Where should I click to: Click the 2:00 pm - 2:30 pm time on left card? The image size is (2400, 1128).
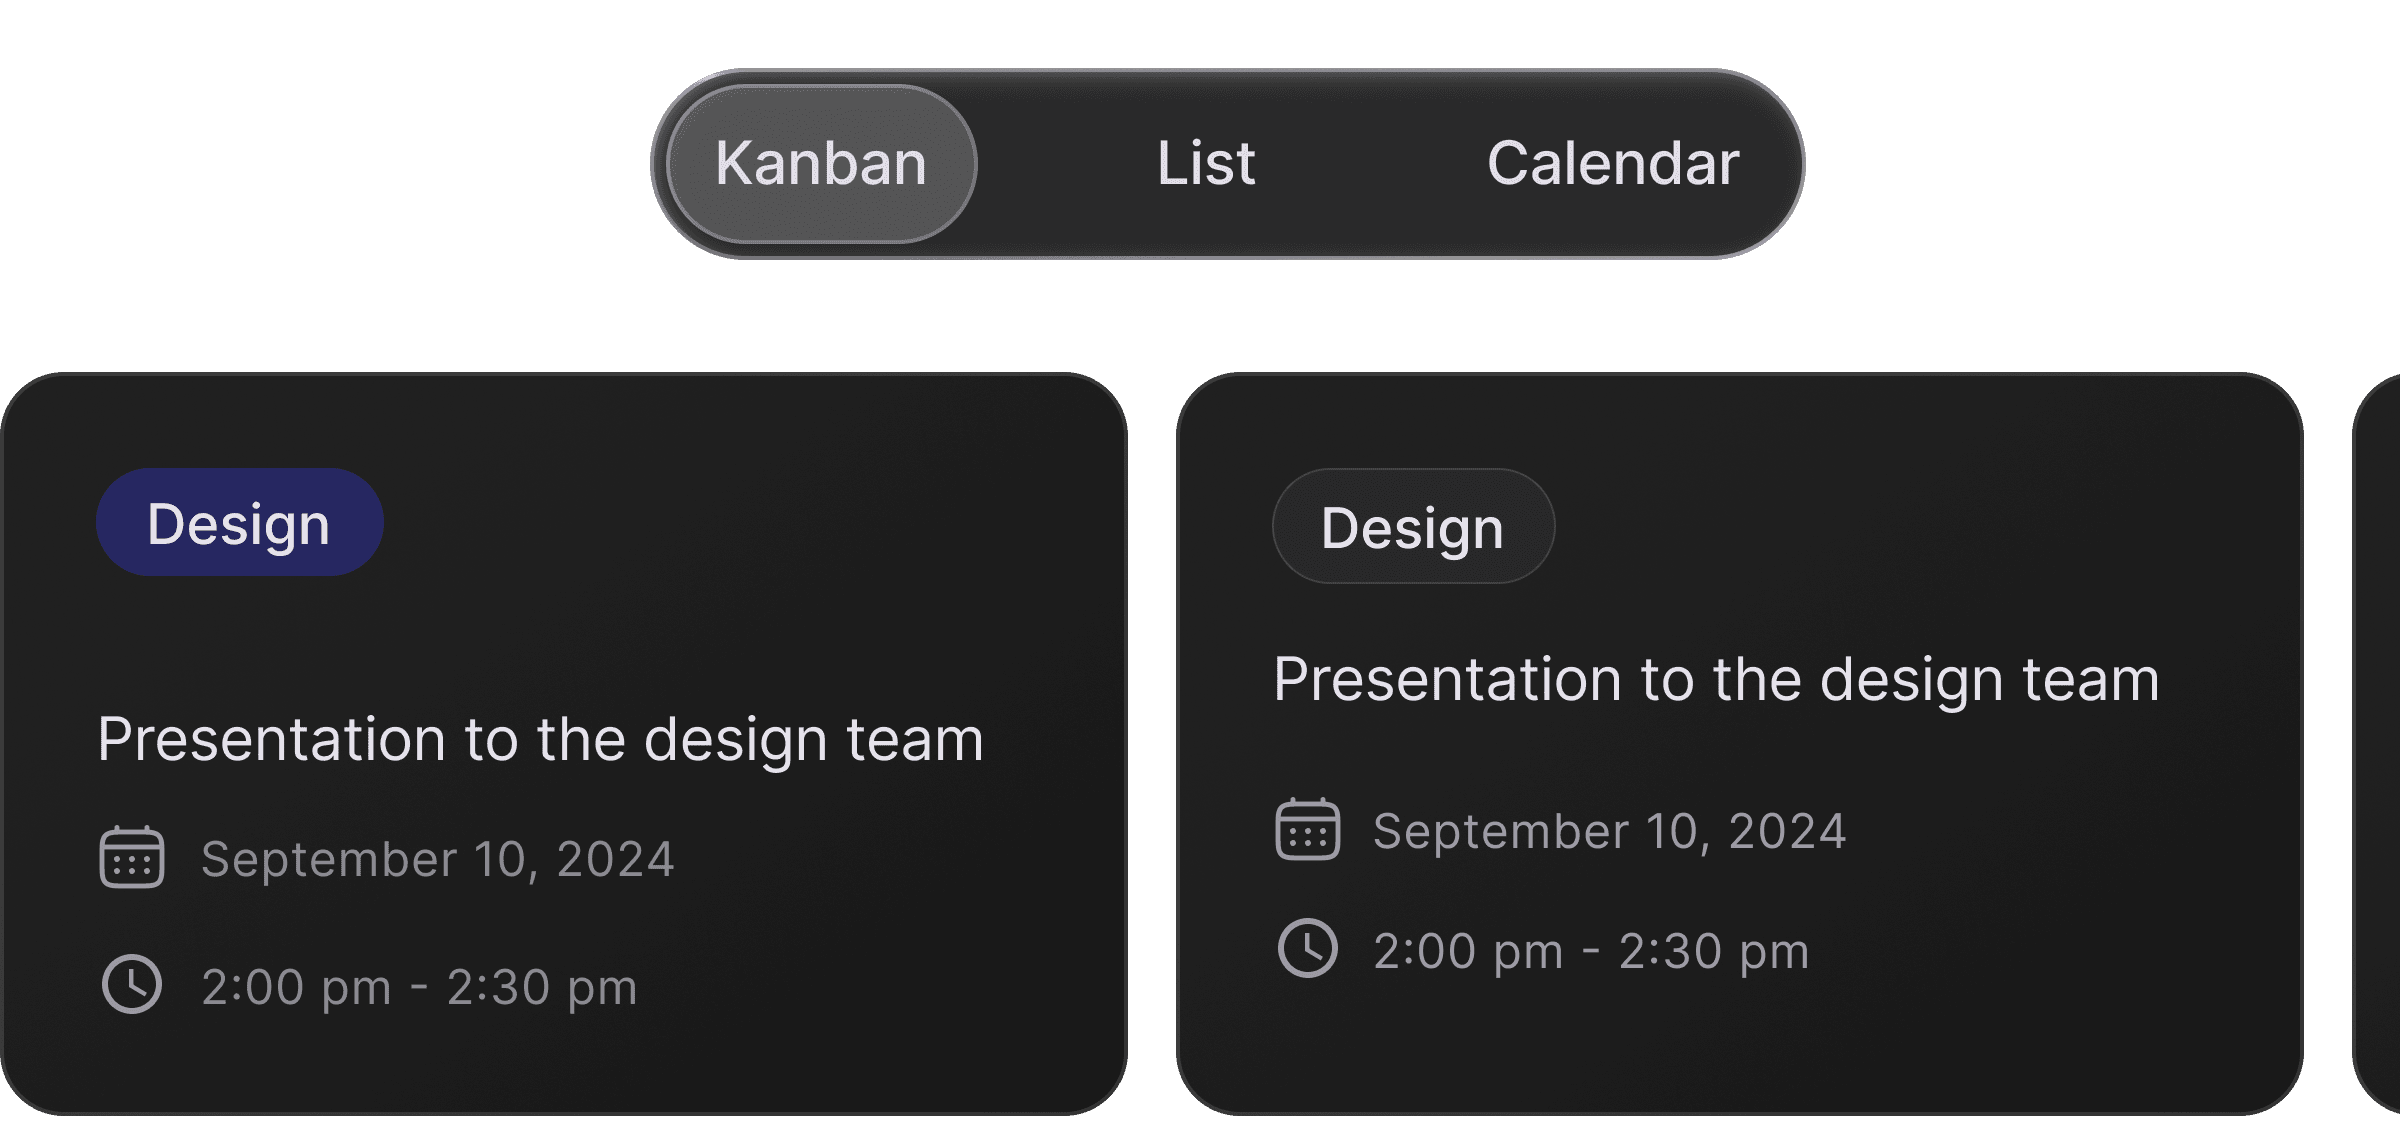click(x=419, y=987)
